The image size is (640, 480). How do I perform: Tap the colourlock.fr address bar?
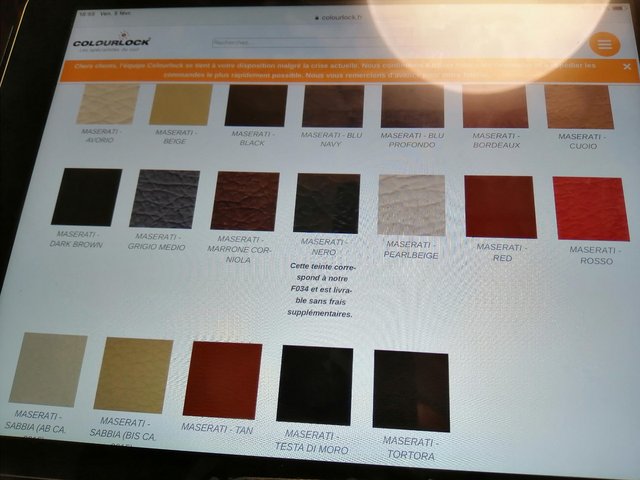click(338, 18)
